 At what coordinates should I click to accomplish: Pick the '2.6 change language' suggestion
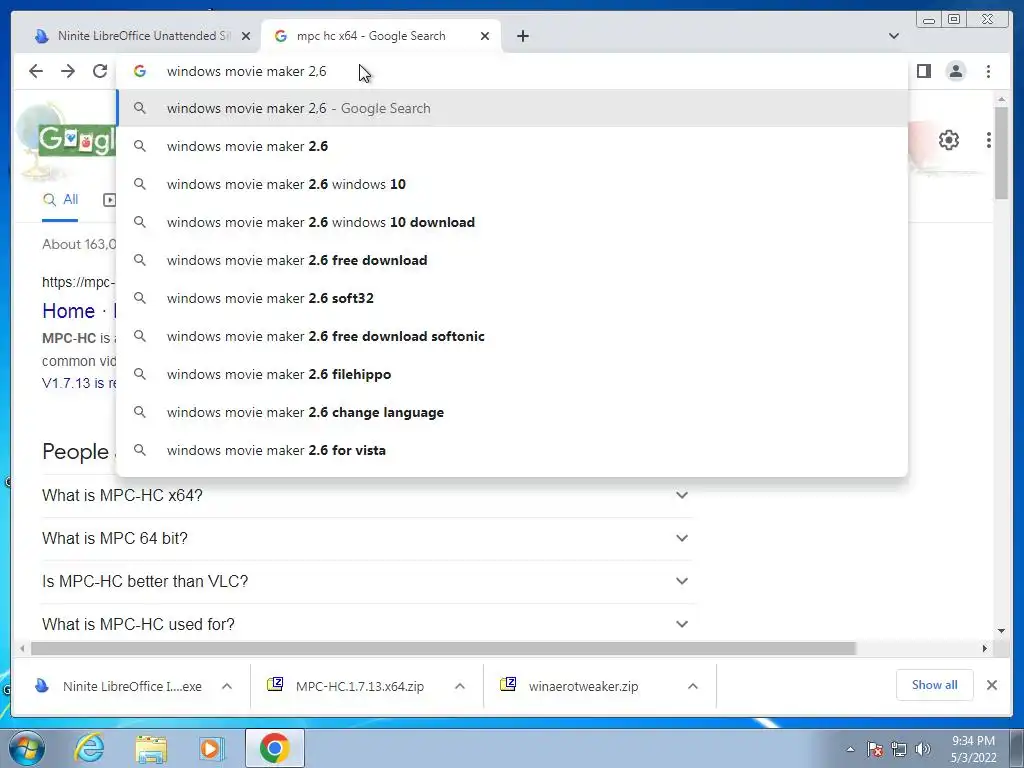[x=513, y=412]
